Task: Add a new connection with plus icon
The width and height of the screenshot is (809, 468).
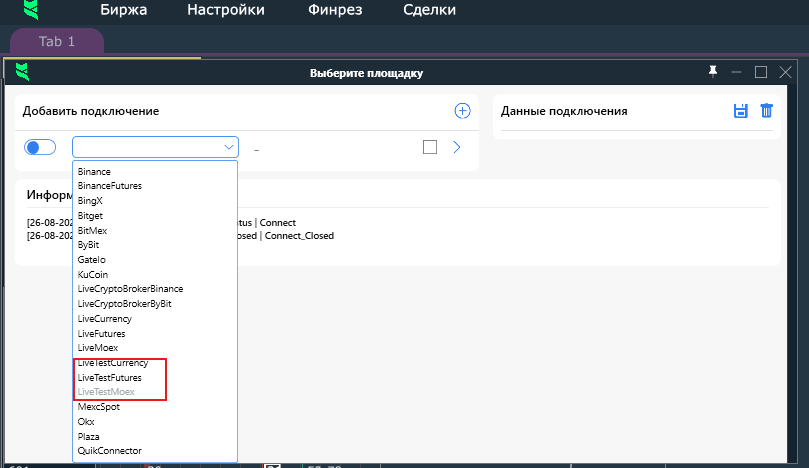Action: coord(462,111)
